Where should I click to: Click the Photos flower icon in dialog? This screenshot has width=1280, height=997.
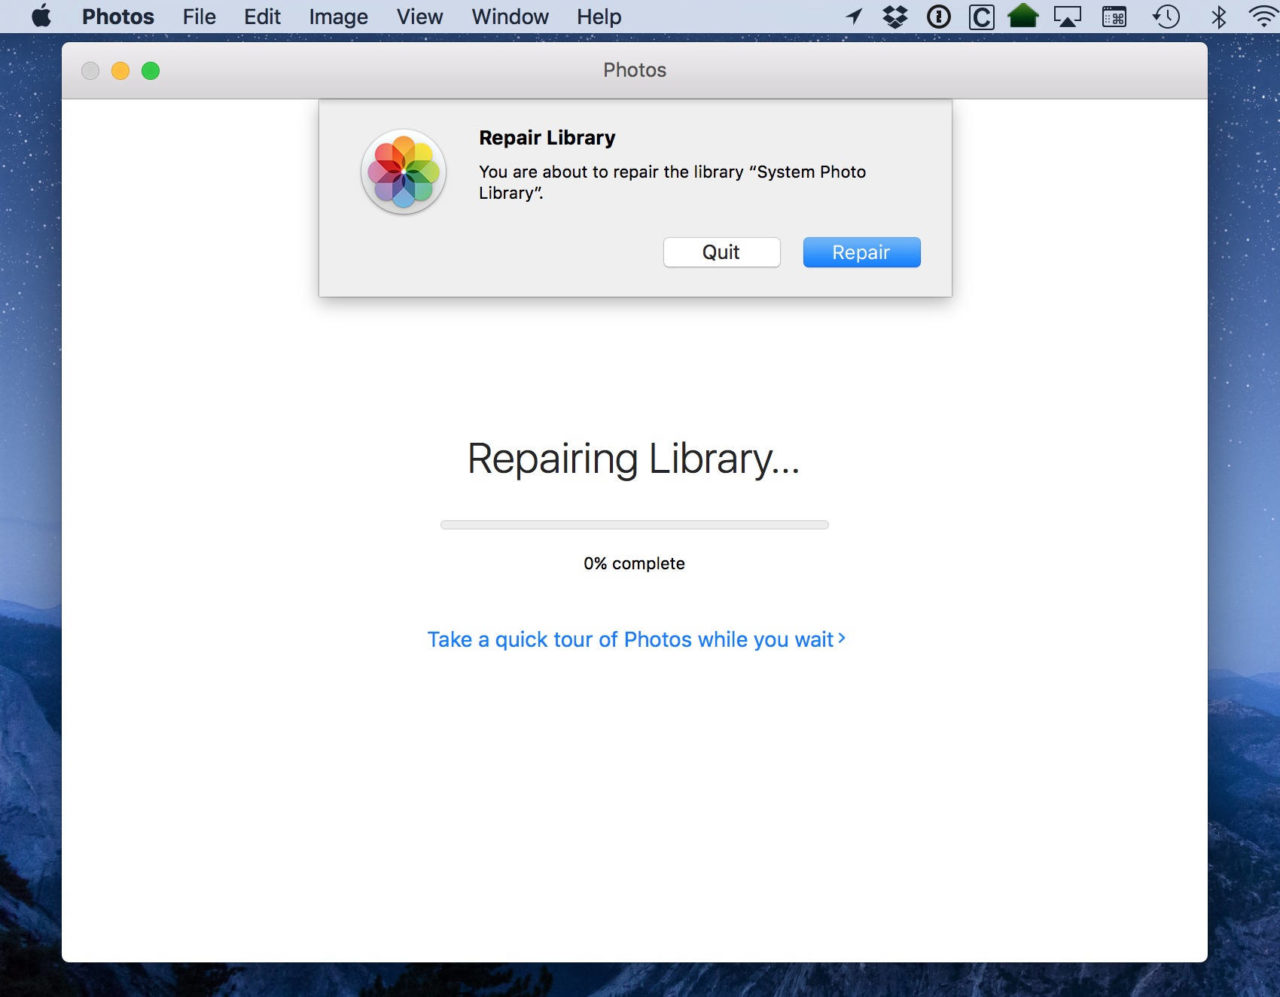coord(403,171)
